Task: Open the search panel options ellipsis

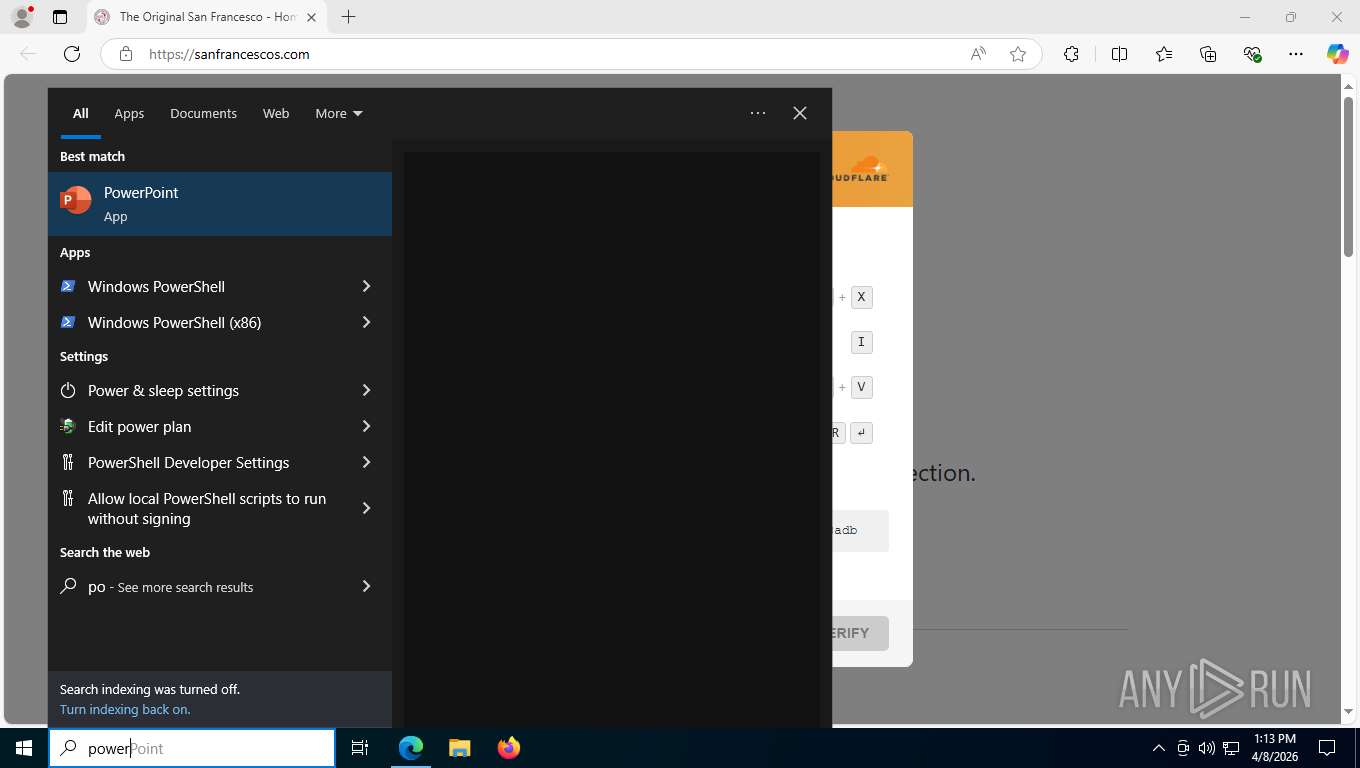Action: point(758,113)
